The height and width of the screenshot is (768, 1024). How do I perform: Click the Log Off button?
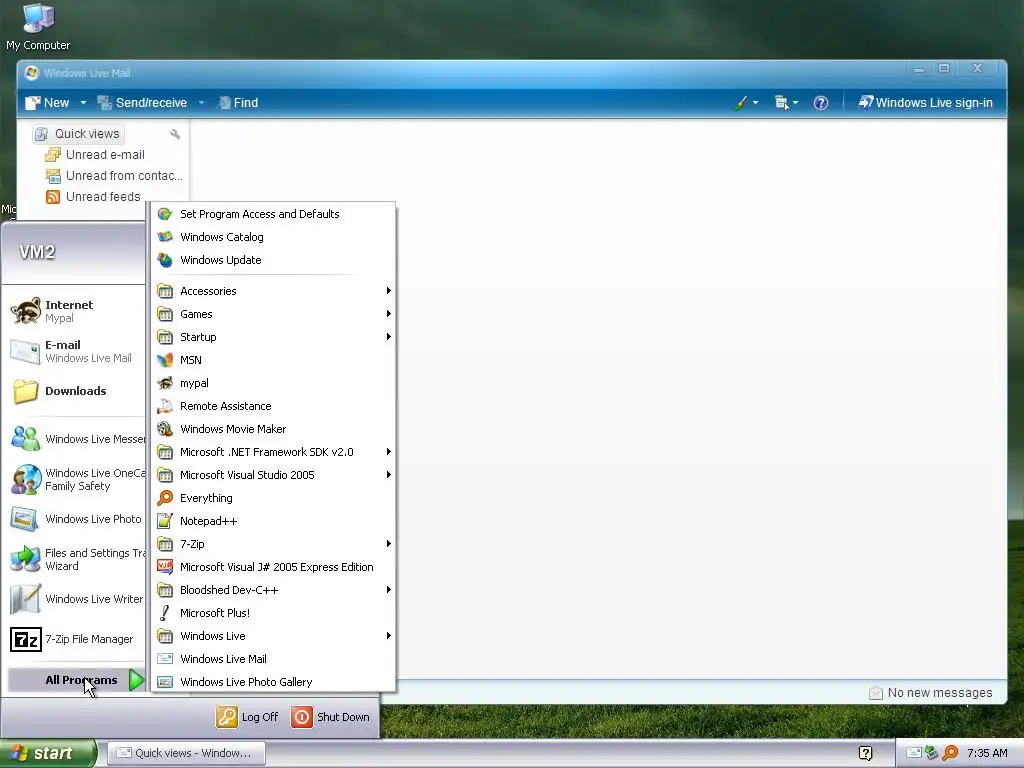tap(248, 717)
